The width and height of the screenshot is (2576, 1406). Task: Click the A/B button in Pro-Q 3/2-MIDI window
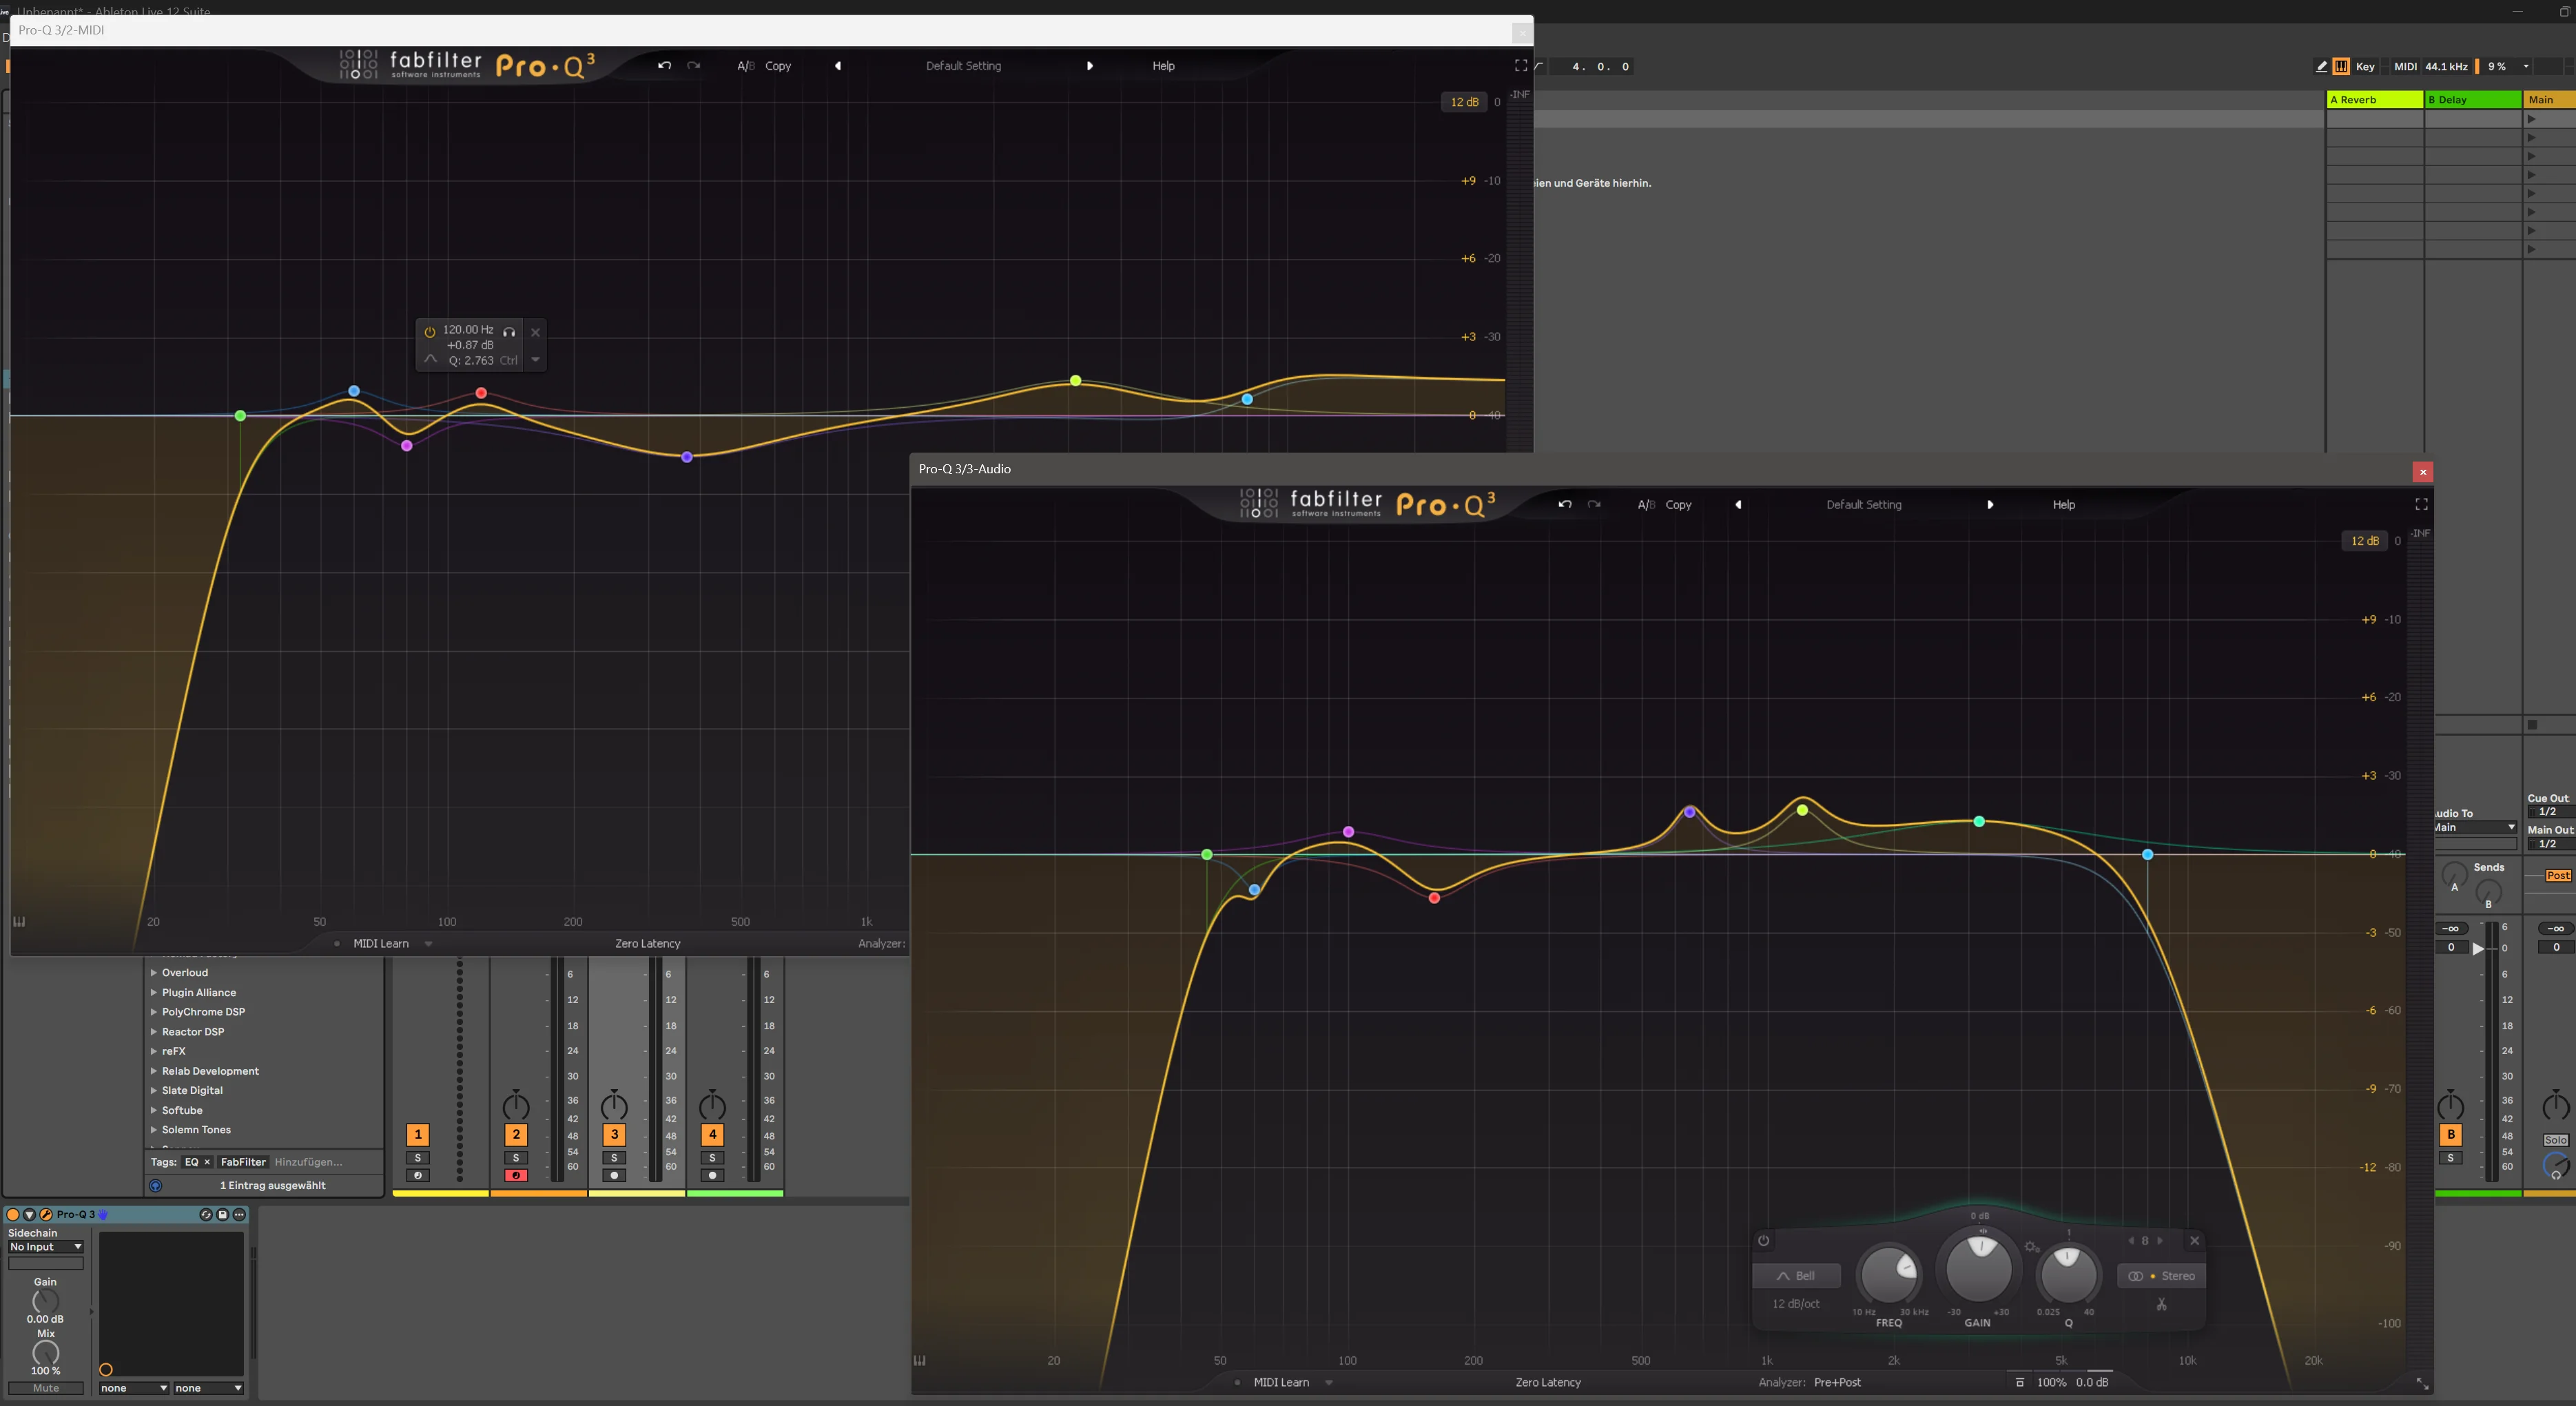[x=746, y=65]
